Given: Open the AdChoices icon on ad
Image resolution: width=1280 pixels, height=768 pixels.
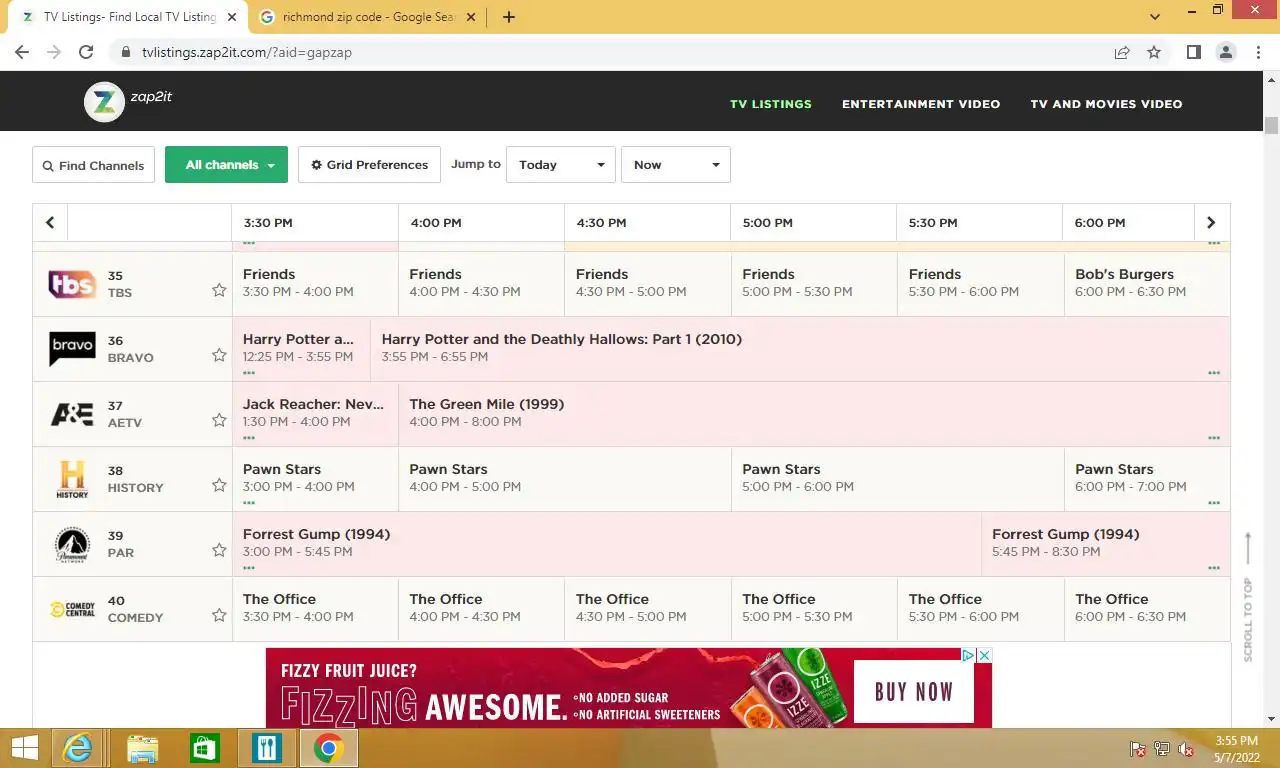Looking at the screenshot, I should click(x=968, y=655).
